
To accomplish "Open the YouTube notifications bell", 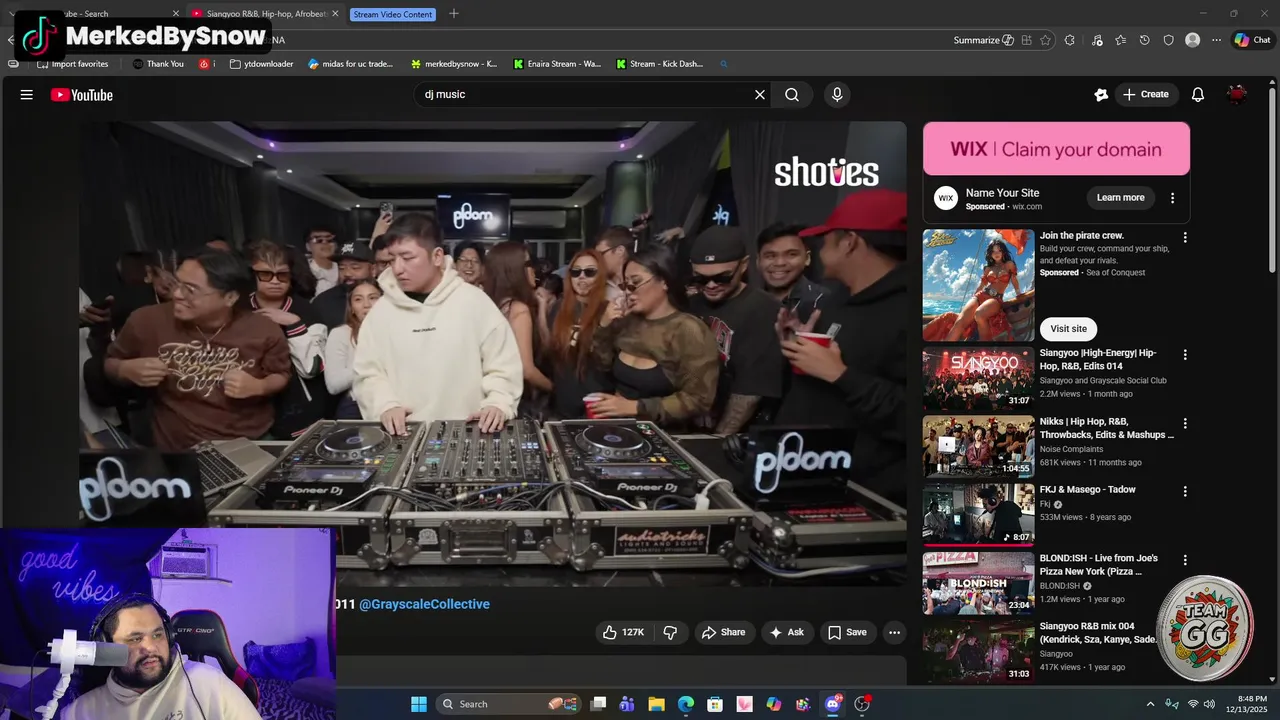I will [x=1198, y=95].
